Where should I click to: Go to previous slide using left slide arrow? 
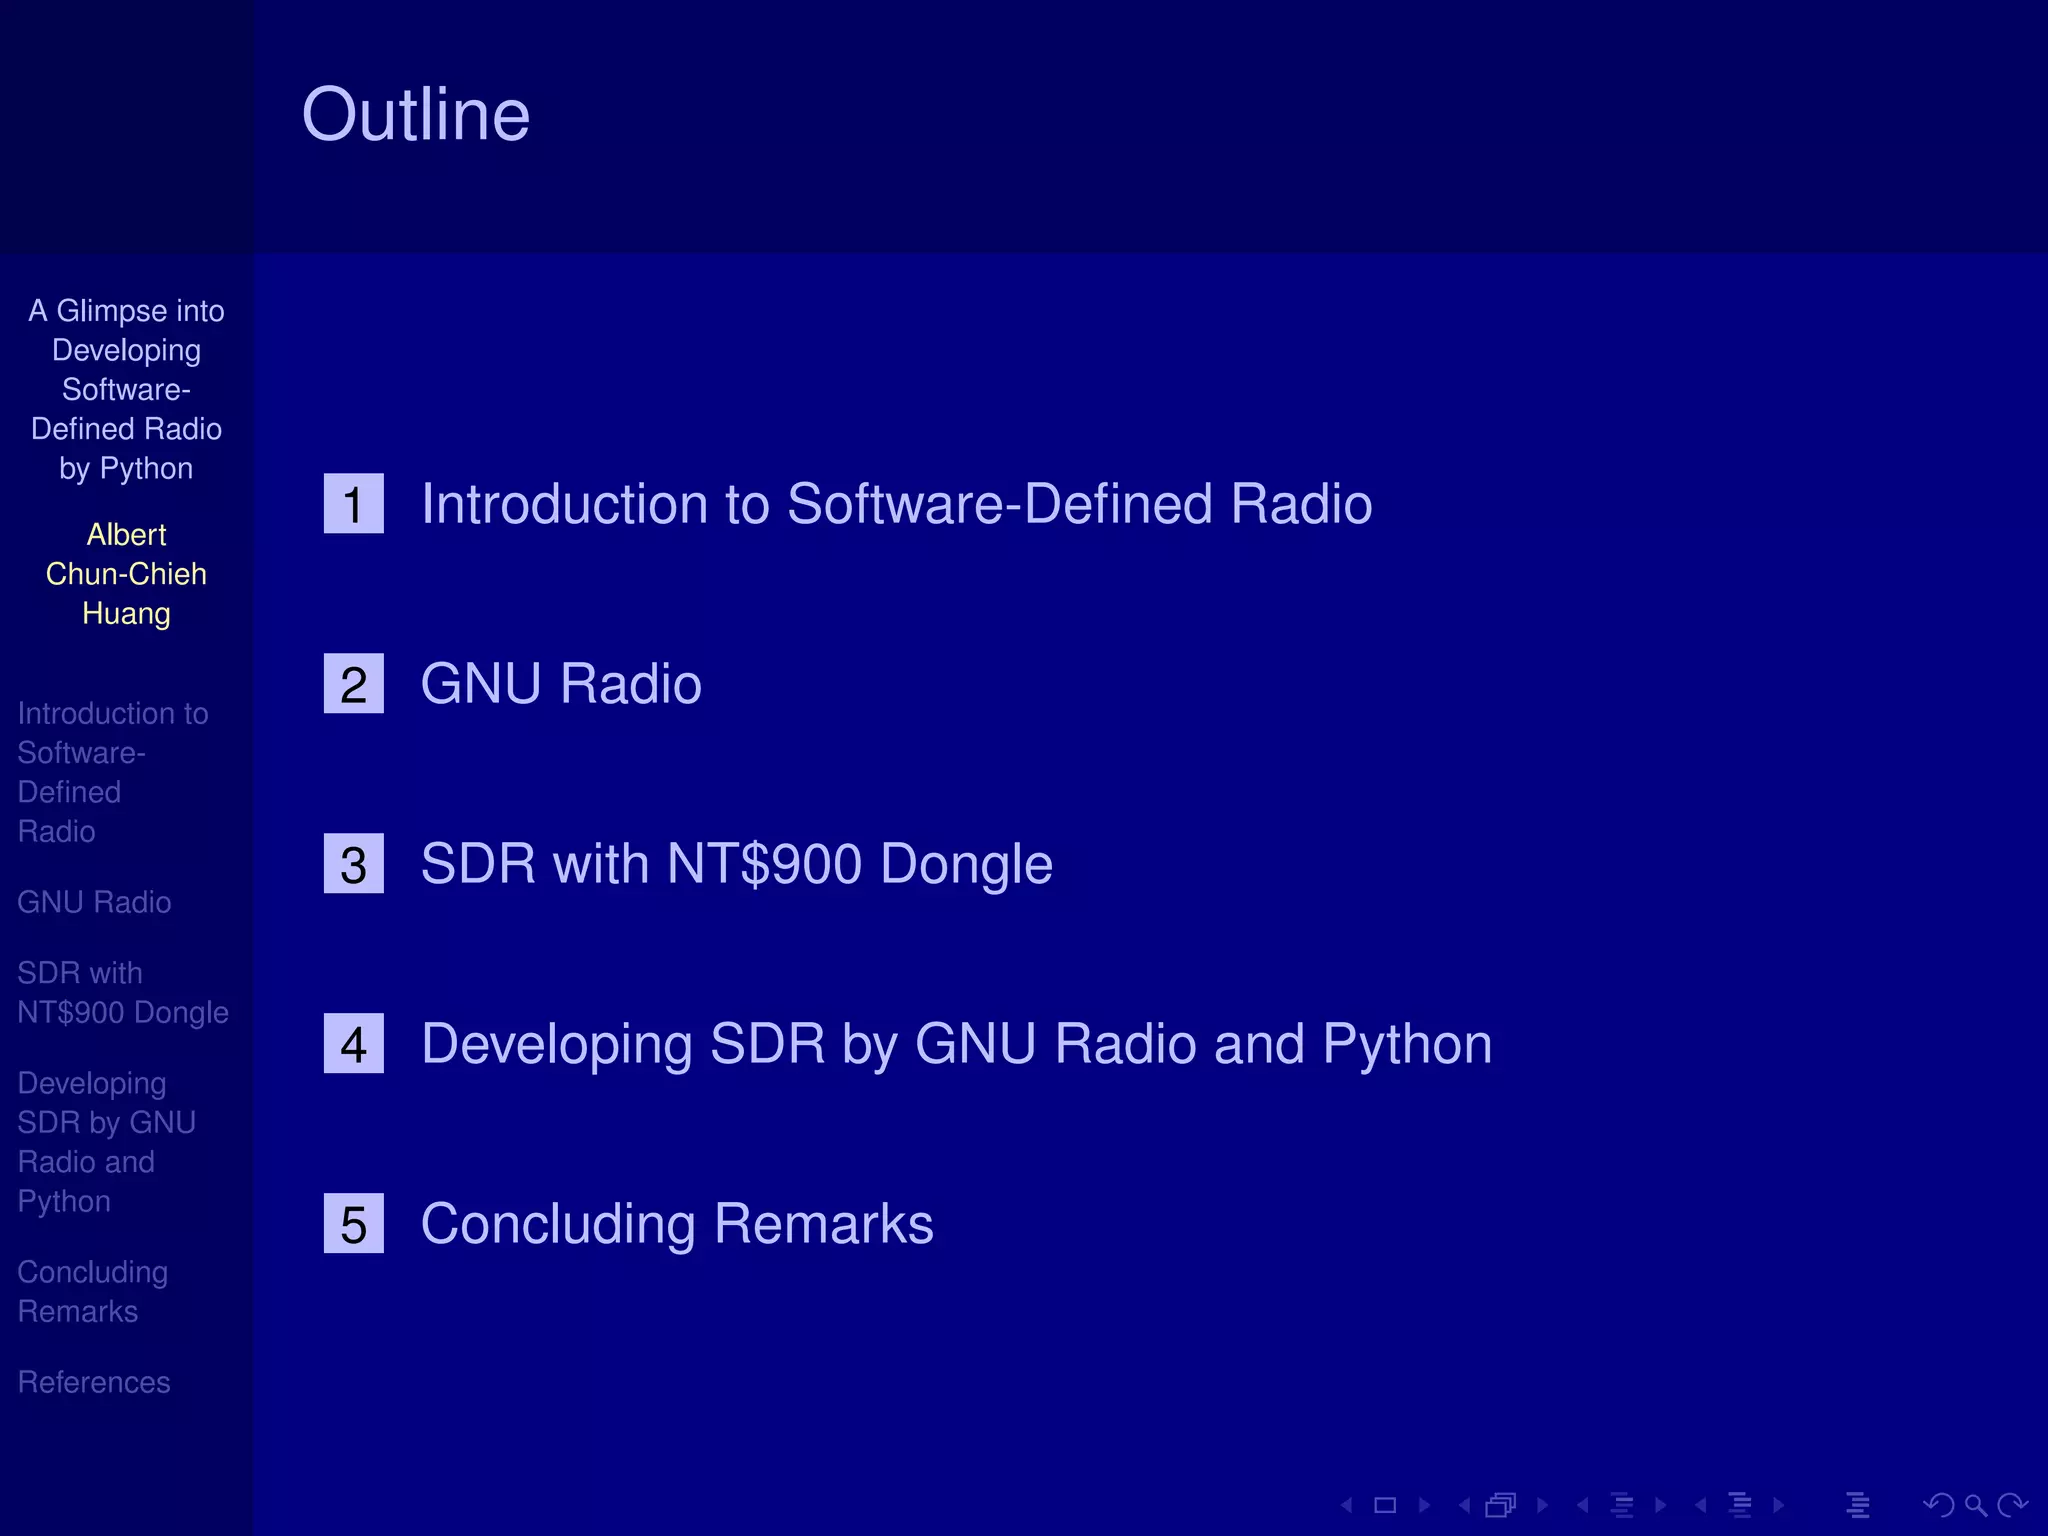(1347, 1505)
